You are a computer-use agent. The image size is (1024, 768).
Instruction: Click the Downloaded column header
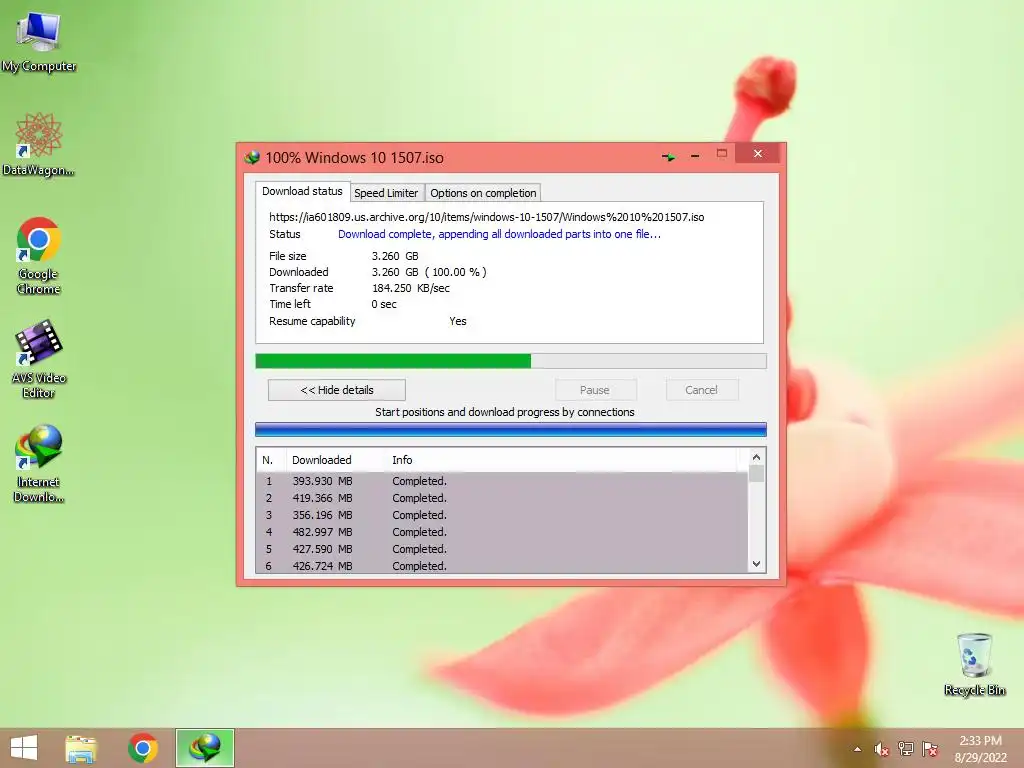coord(336,460)
